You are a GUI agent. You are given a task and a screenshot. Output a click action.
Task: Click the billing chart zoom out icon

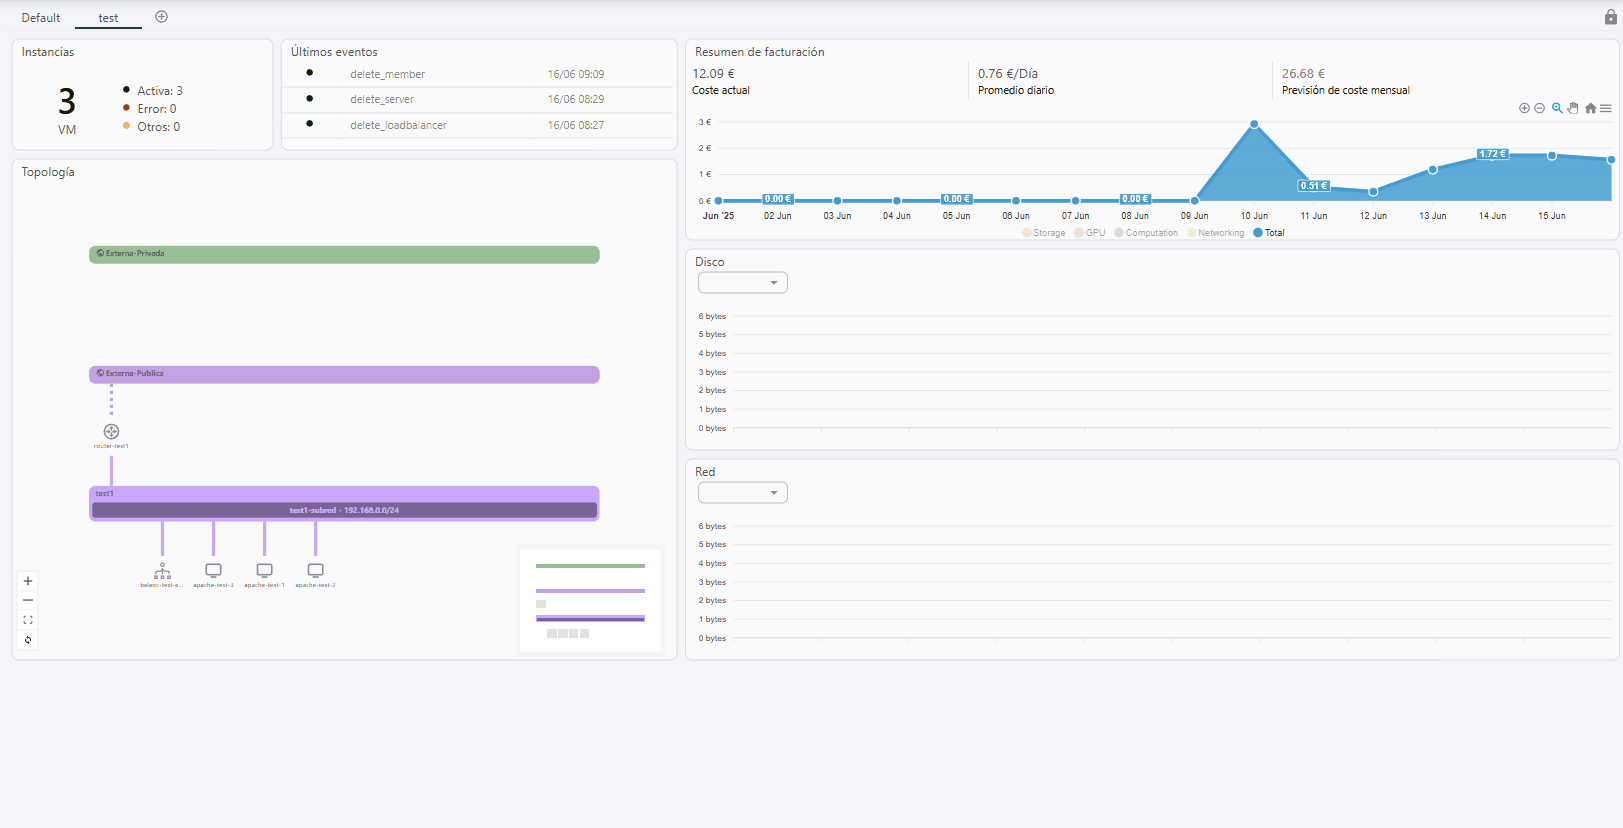click(x=1540, y=108)
